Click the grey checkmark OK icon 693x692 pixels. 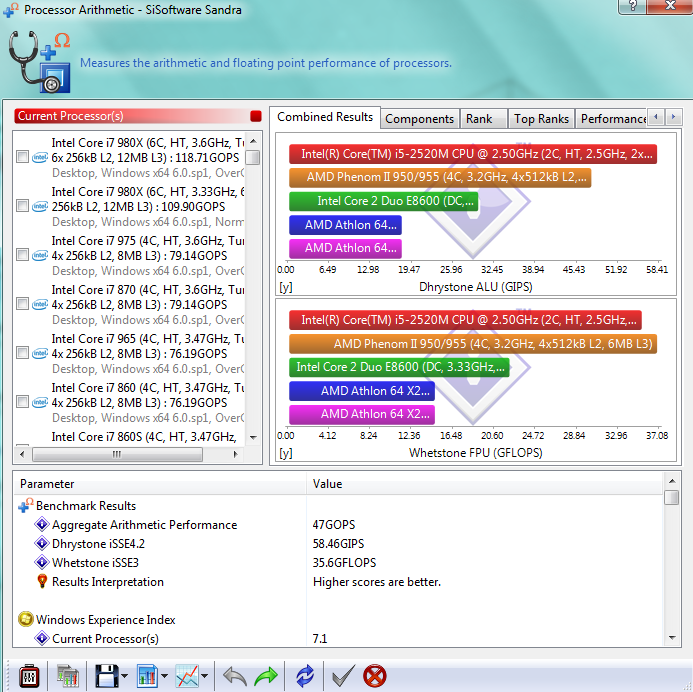point(343,676)
